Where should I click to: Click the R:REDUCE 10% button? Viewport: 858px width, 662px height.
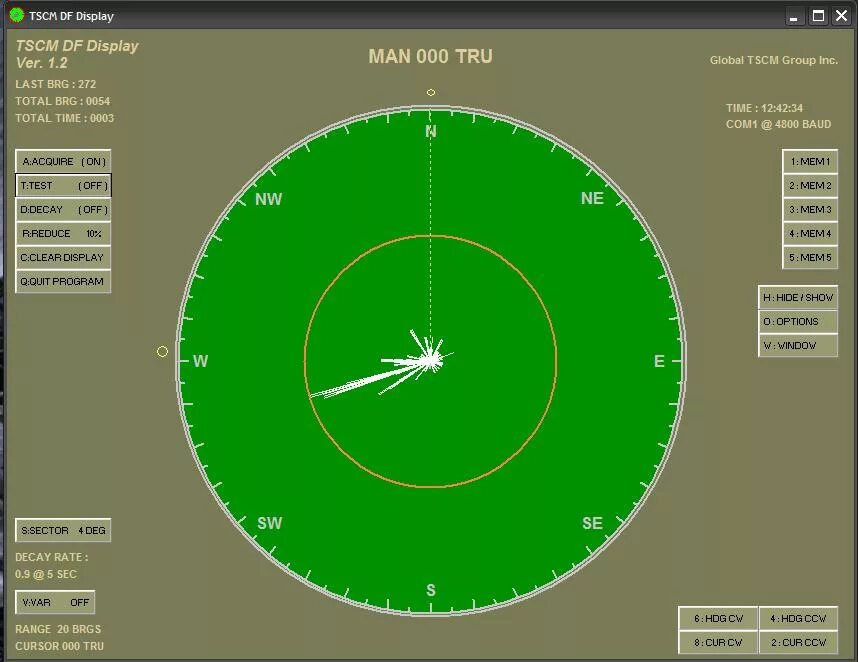coord(63,234)
